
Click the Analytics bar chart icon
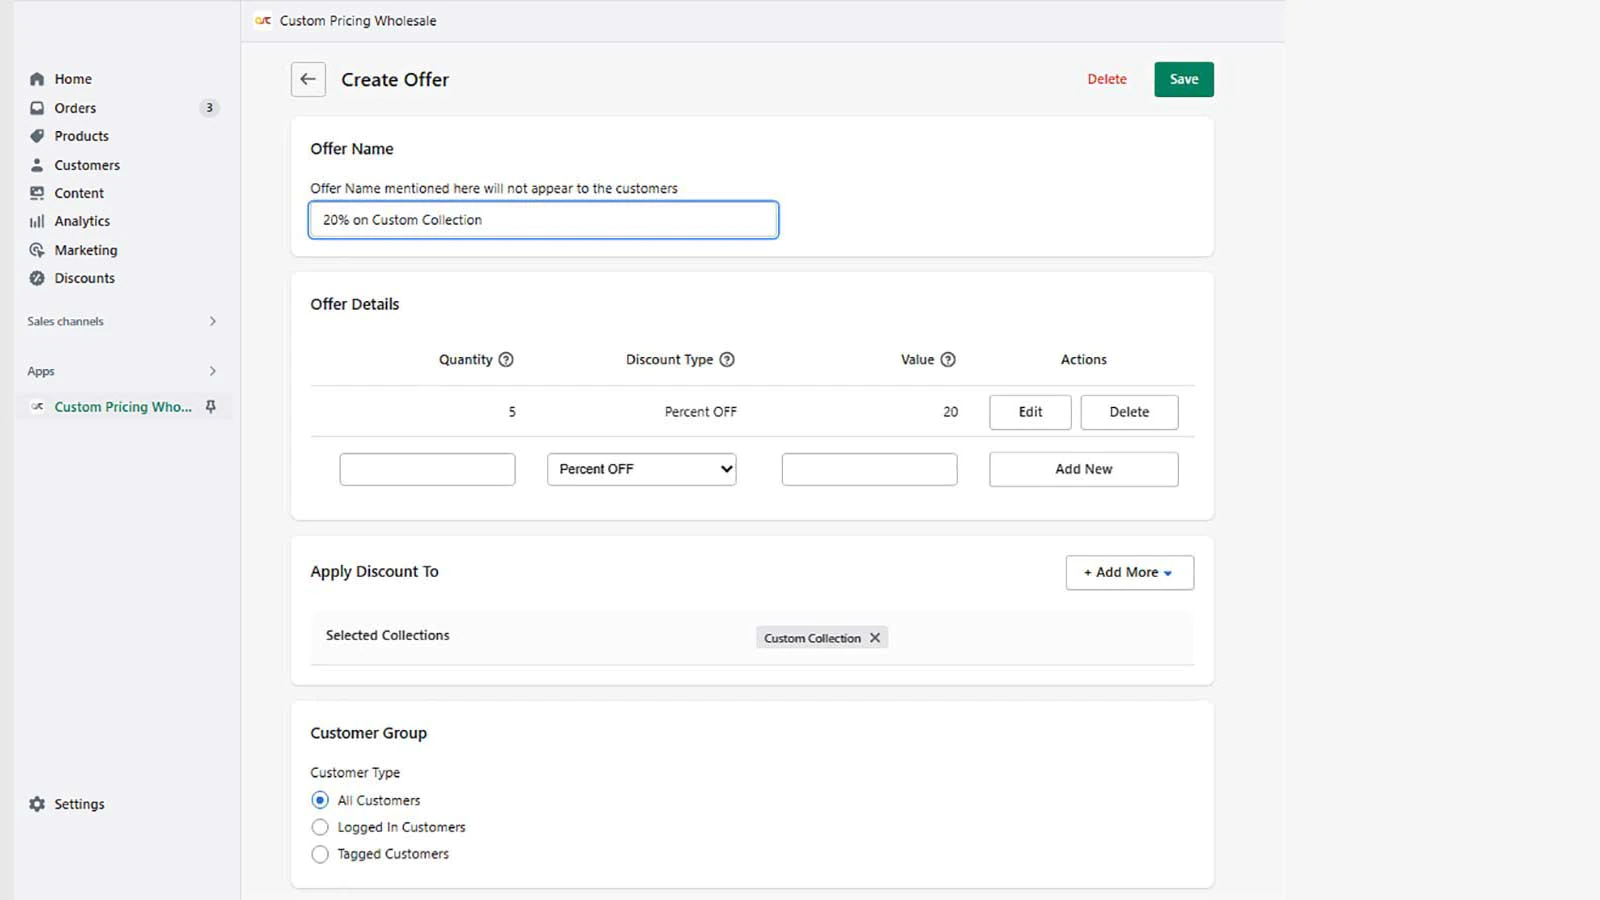(37, 221)
